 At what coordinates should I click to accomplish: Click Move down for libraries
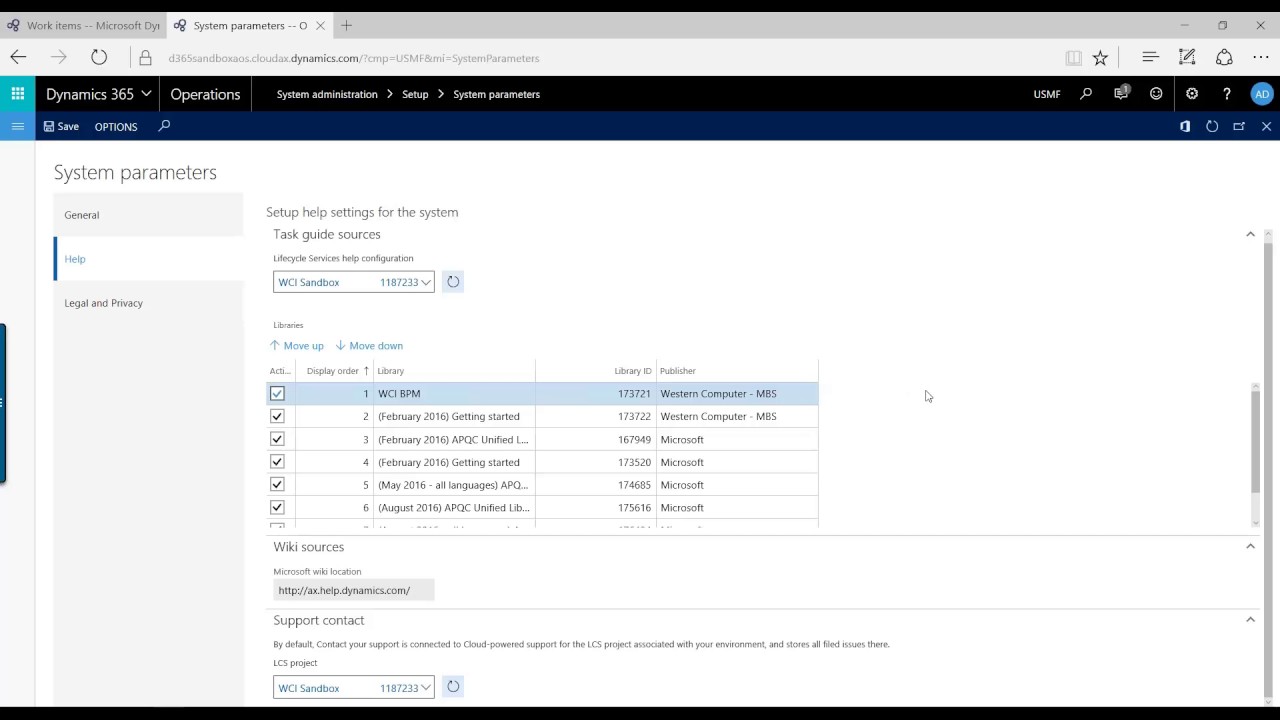[369, 346]
